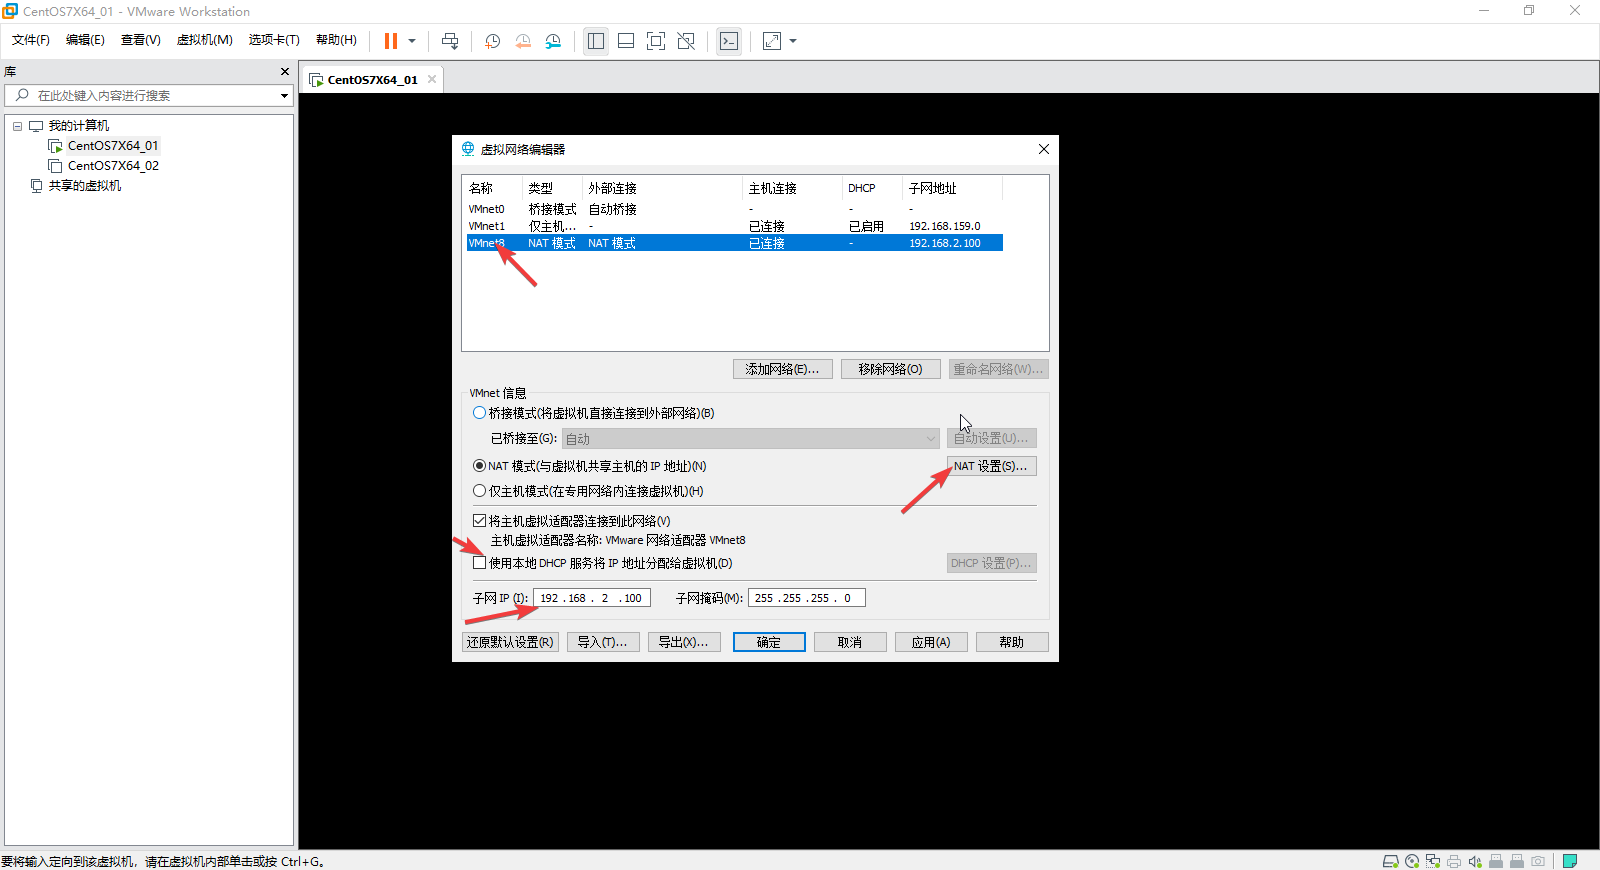Screen dimensions: 1600x870
Task: Confirm with the 确定 button
Action: [x=769, y=642]
